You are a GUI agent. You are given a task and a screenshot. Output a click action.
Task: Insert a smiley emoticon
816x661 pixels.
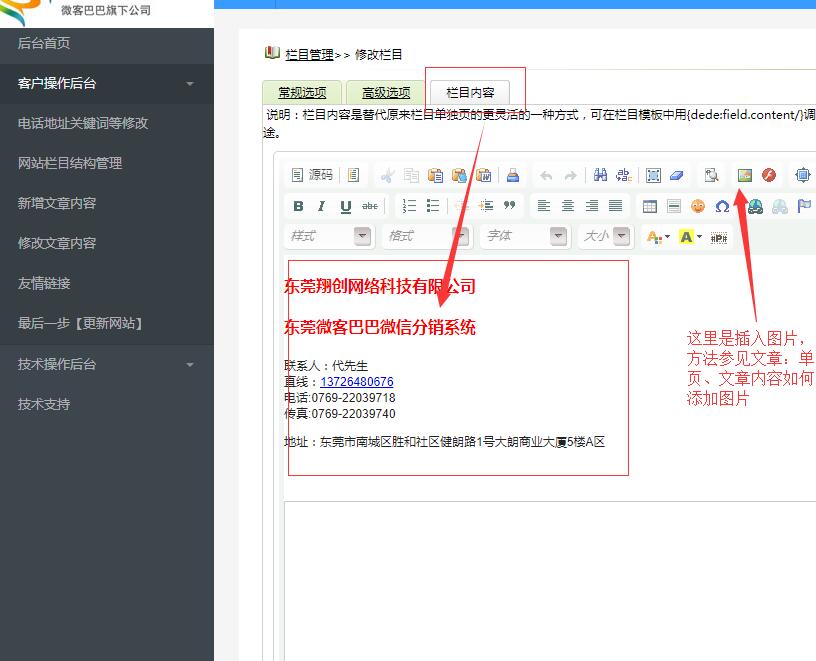point(698,206)
